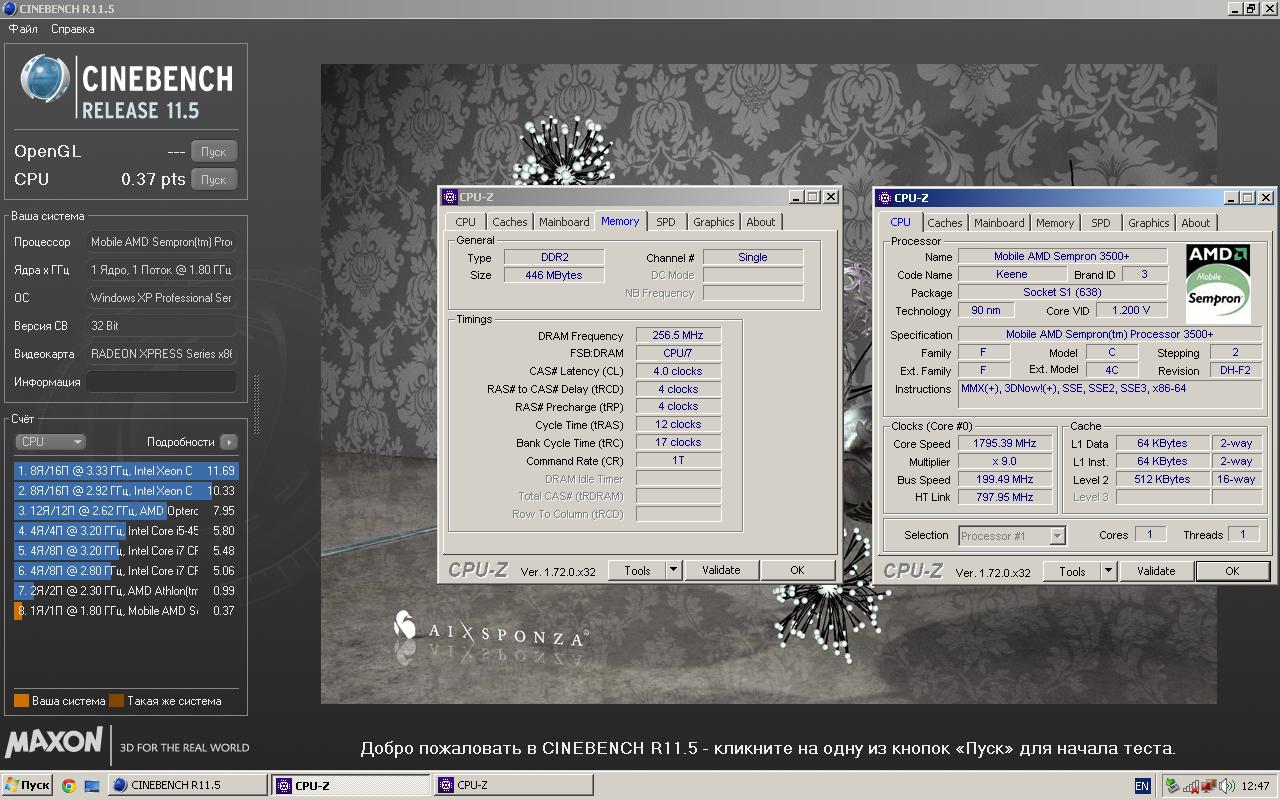
Task: Launch Chrome from the quick launch bar
Action: pos(69,786)
